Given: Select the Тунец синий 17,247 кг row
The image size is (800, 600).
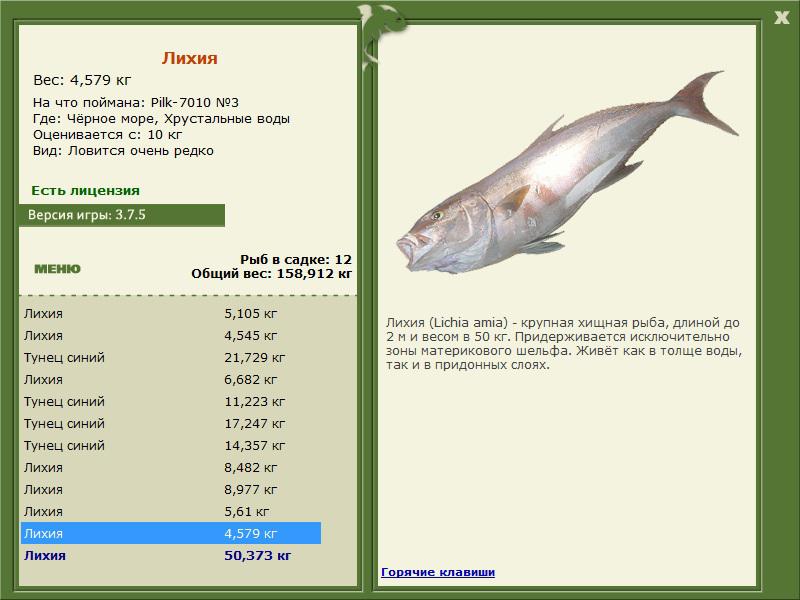Looking at the screenshot, I should point(171,423).
